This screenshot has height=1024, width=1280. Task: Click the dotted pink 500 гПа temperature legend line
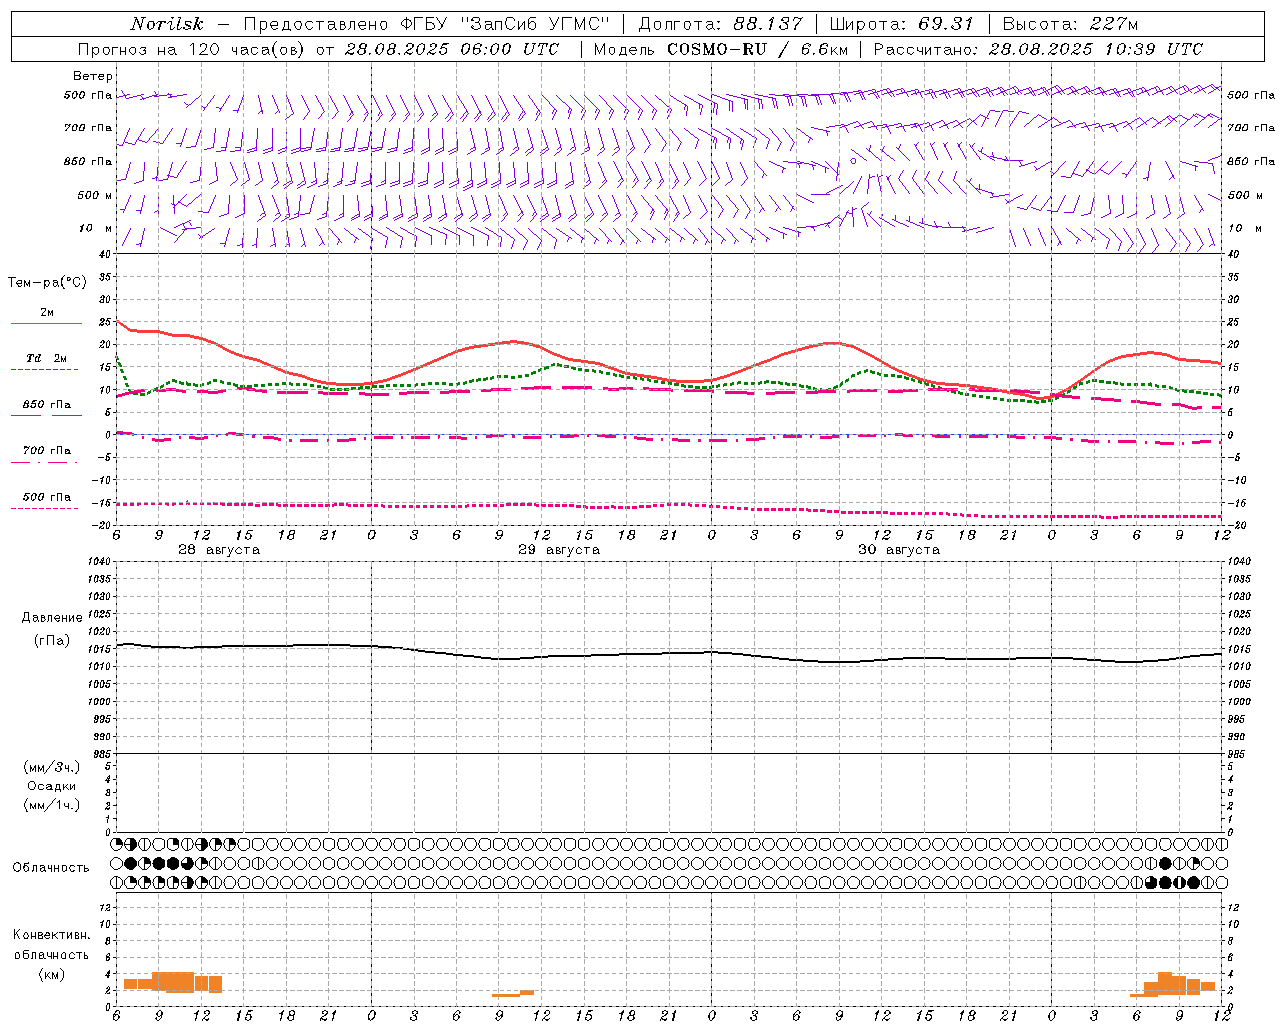click(44, 508)
